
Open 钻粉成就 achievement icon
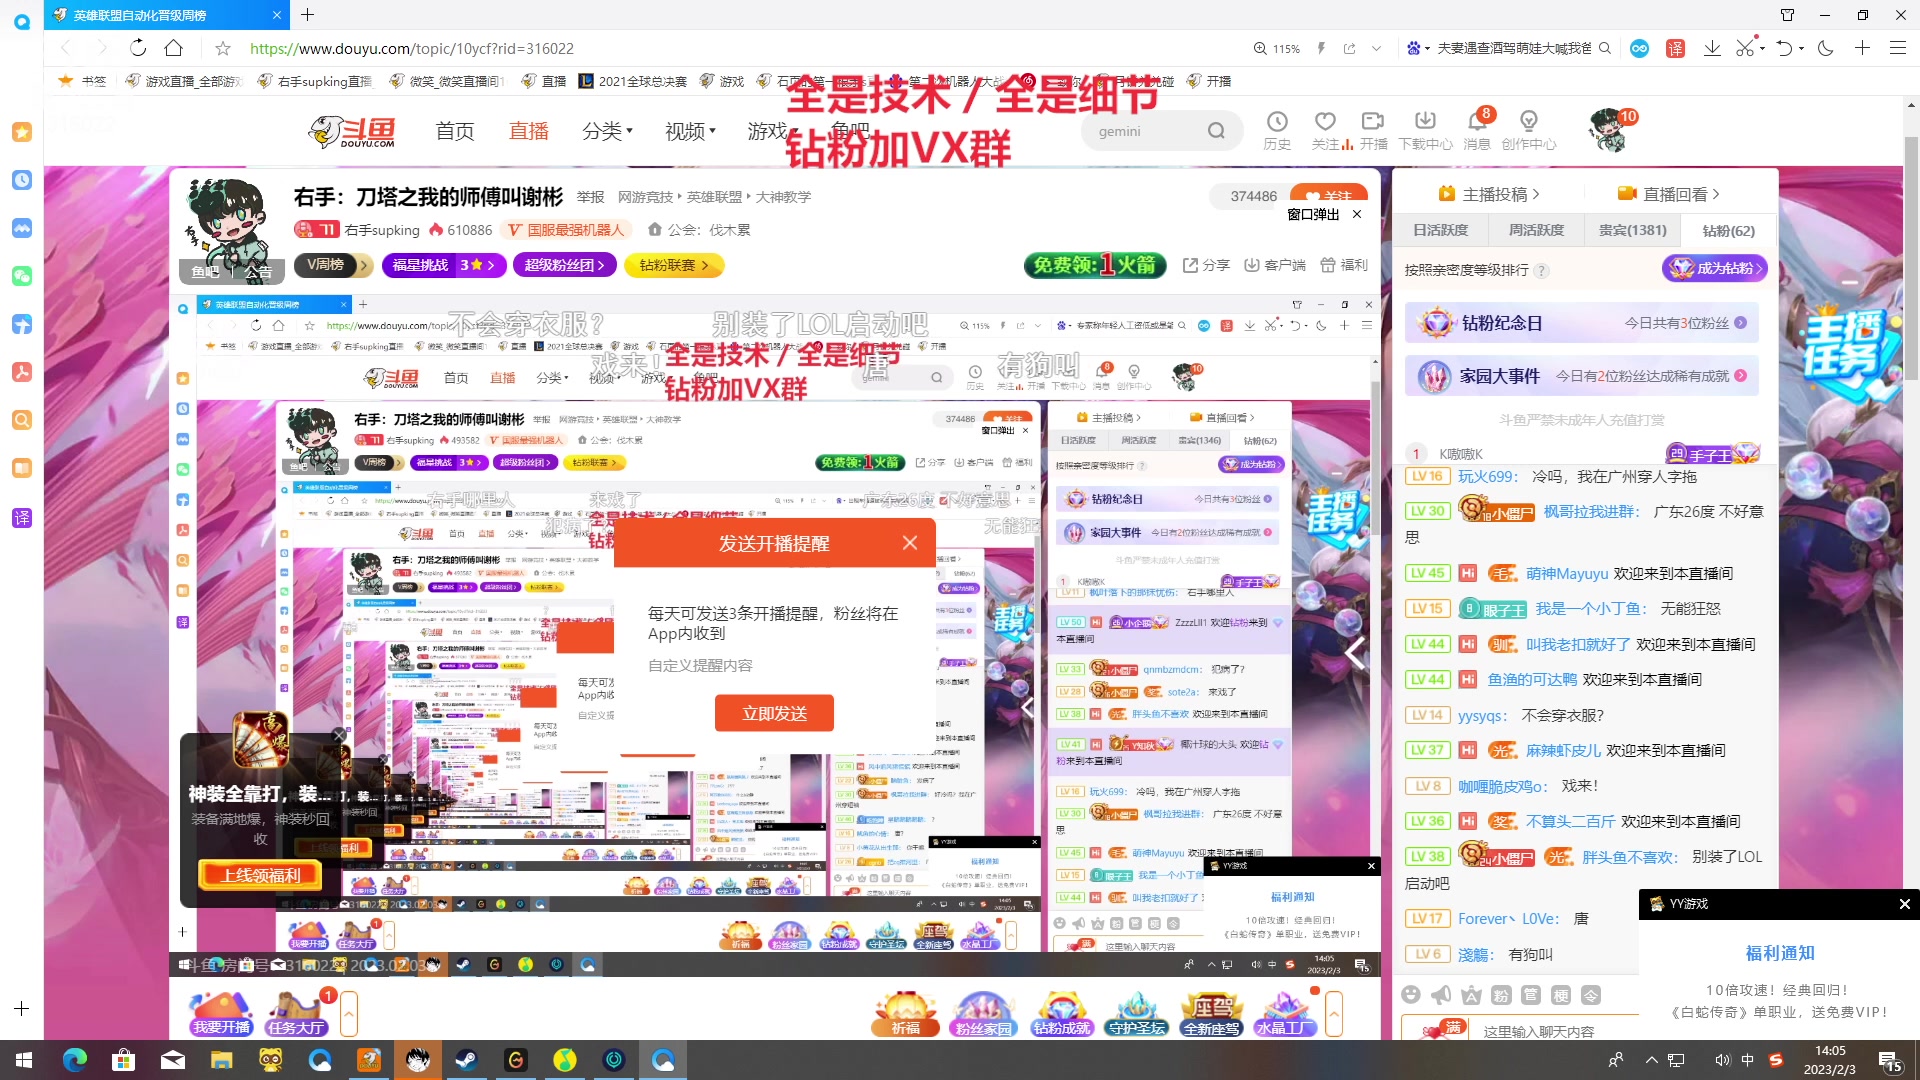(x=1062, y=1013)
